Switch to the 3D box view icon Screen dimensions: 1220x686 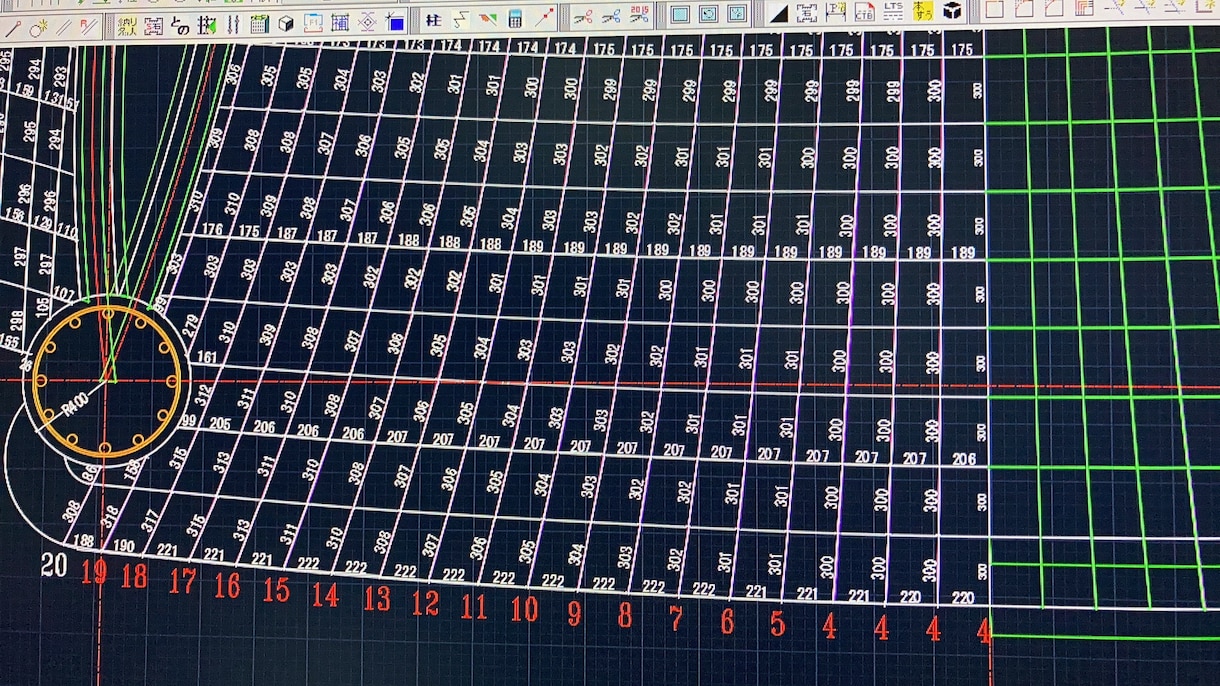click(x=286, y=23)
